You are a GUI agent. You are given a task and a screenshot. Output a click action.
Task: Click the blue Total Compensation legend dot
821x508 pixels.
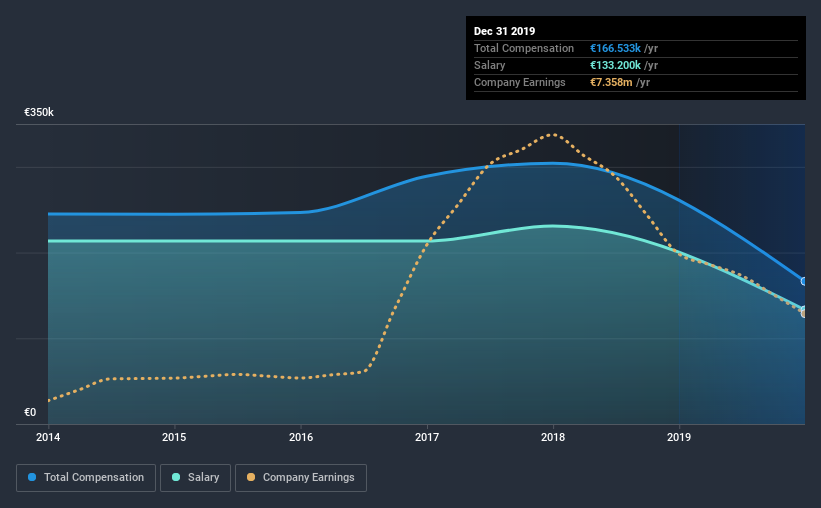(x=32, y=477)
